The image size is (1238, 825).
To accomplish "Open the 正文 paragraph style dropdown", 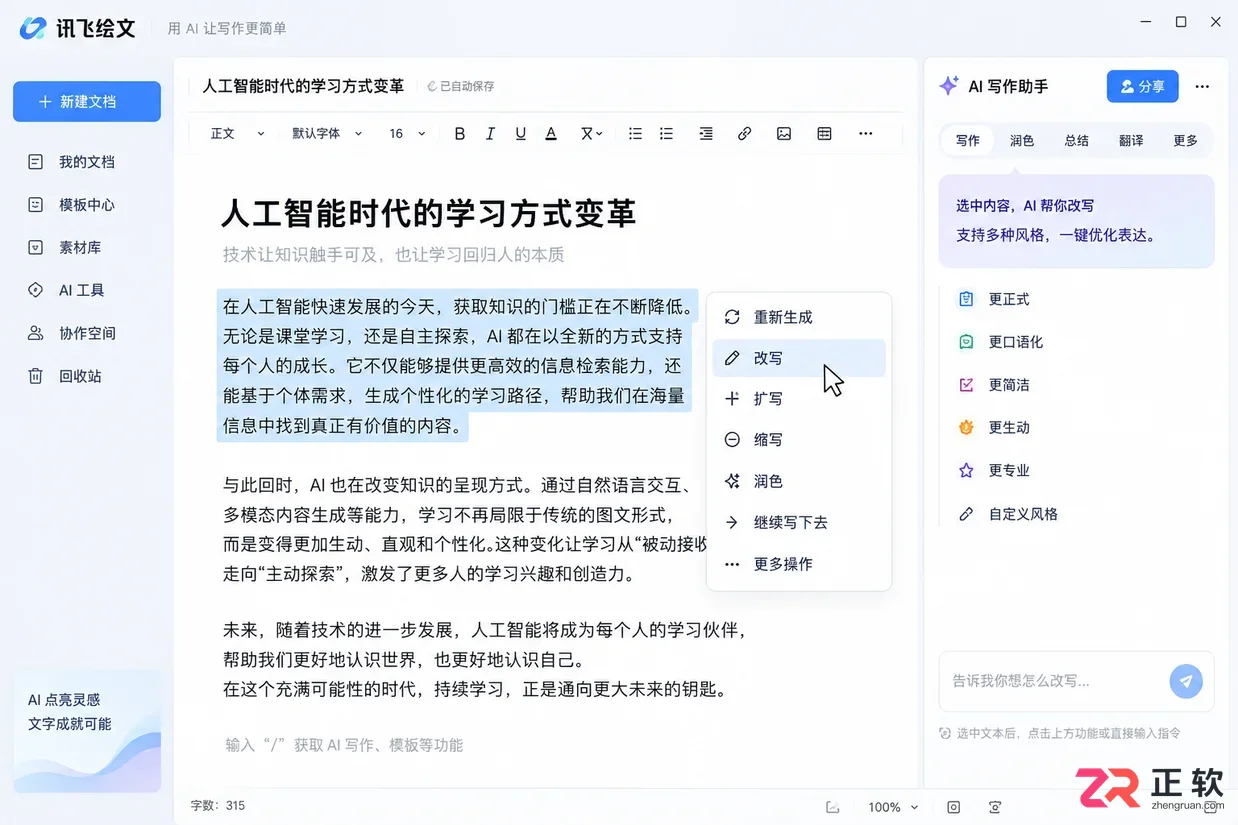I will [237, 134].
